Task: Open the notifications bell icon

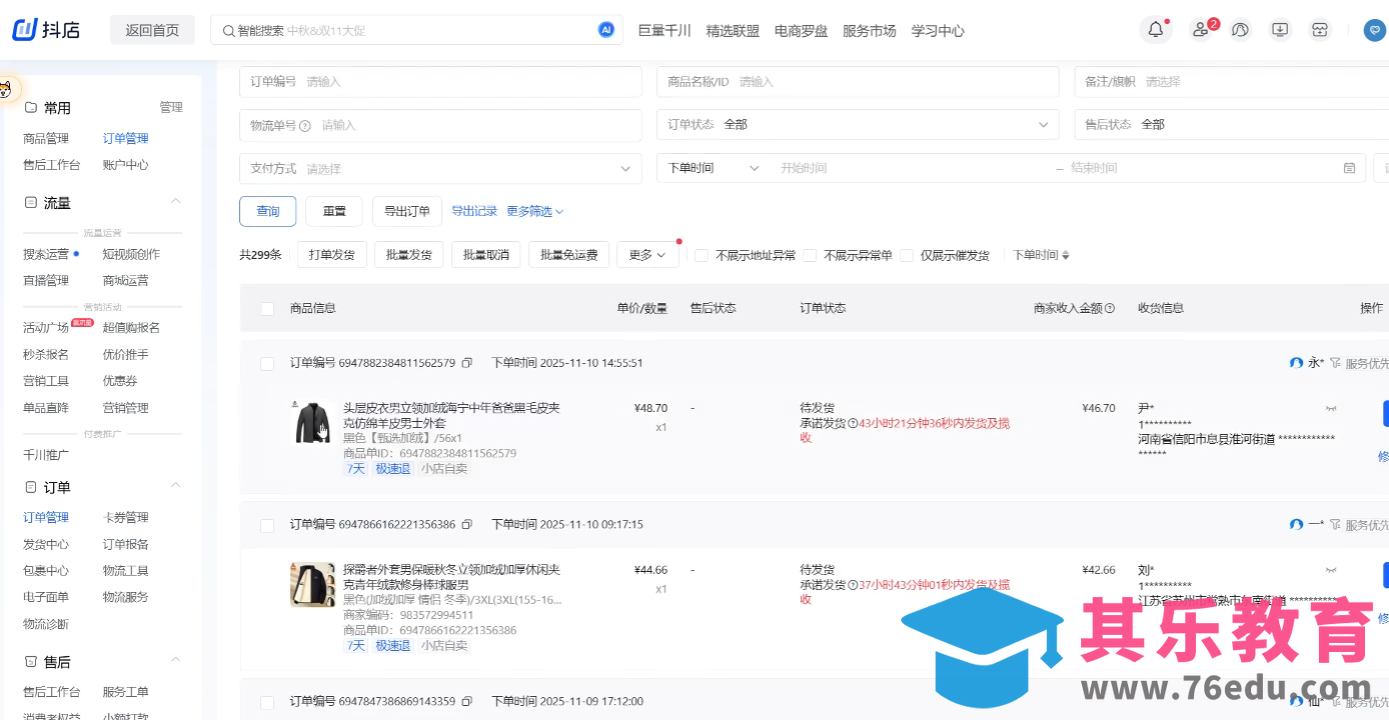Action: point(1155,30)
